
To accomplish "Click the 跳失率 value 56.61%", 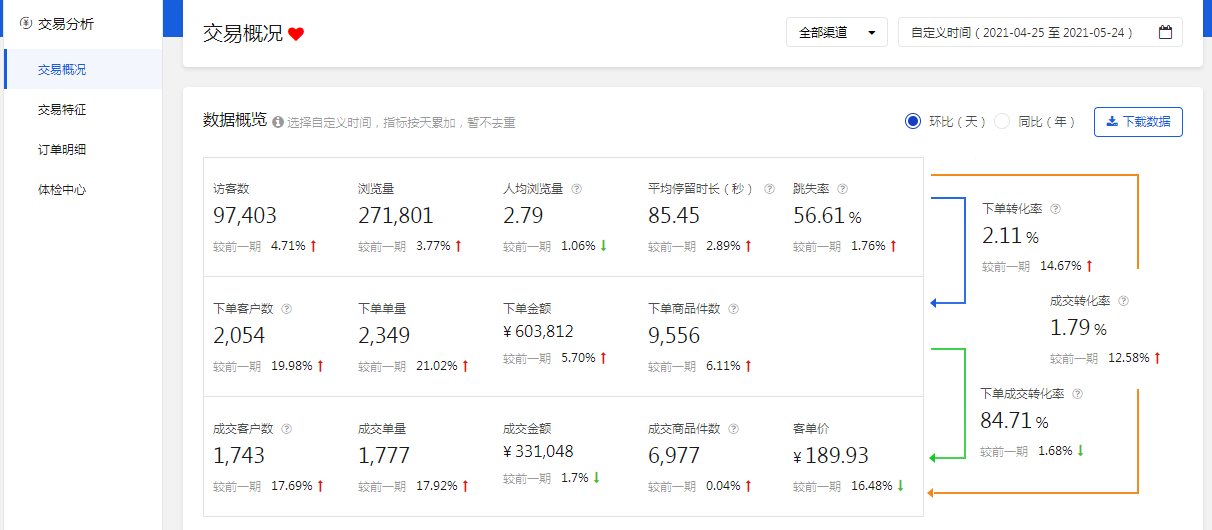I will pyautogui.click(x=827, y=215).
